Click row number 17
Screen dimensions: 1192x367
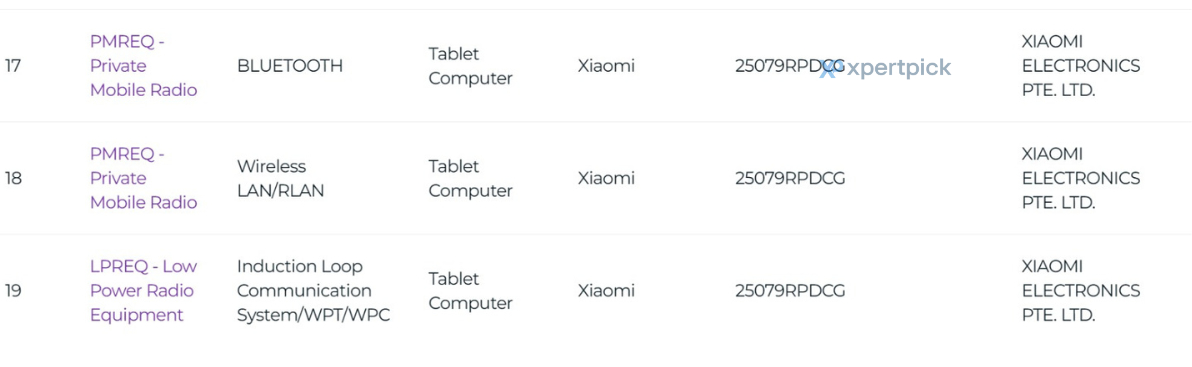tap(13, 66)
